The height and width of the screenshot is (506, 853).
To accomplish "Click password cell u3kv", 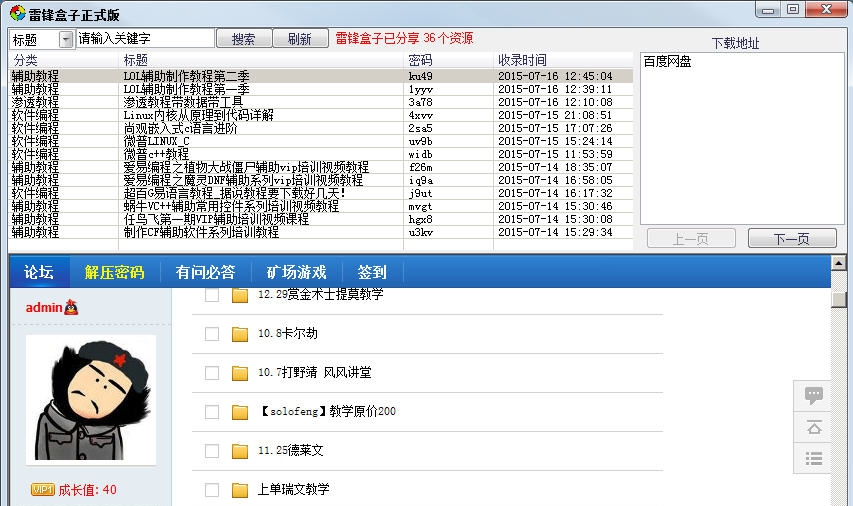I will 421,232.
